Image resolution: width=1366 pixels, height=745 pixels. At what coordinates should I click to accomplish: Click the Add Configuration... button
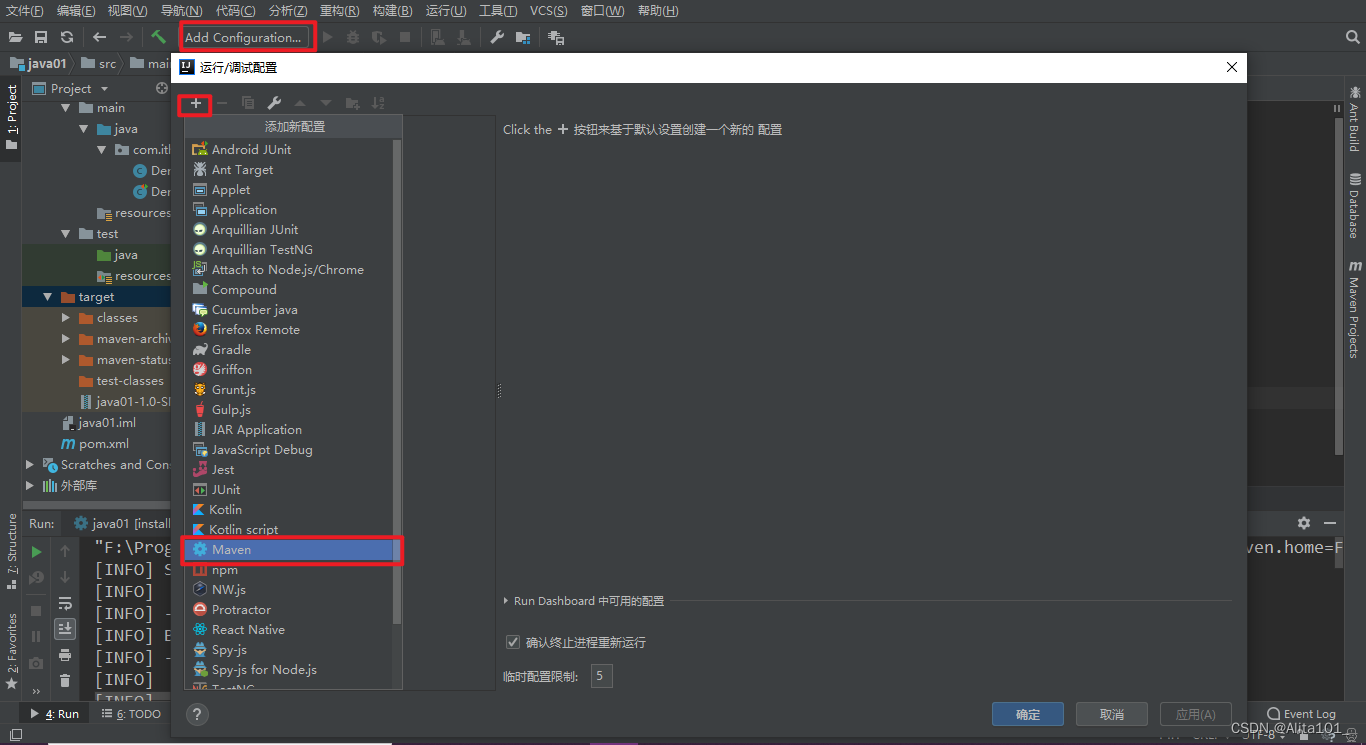tap(243, 38)
